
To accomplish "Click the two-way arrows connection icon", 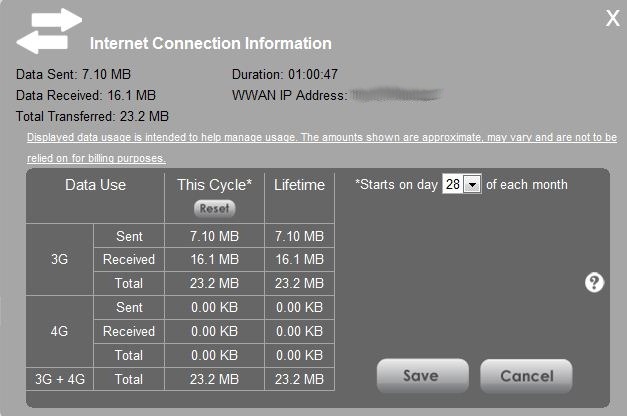I will pos(49,31).
